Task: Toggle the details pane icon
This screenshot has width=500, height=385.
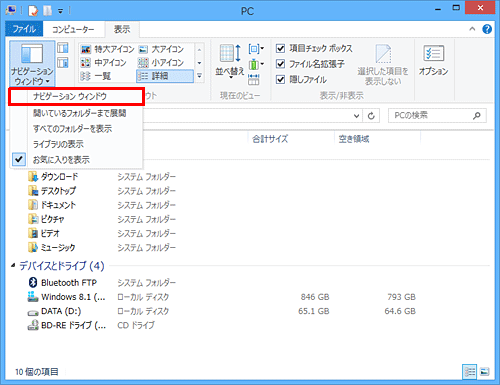Action: (x=63, y=63)
